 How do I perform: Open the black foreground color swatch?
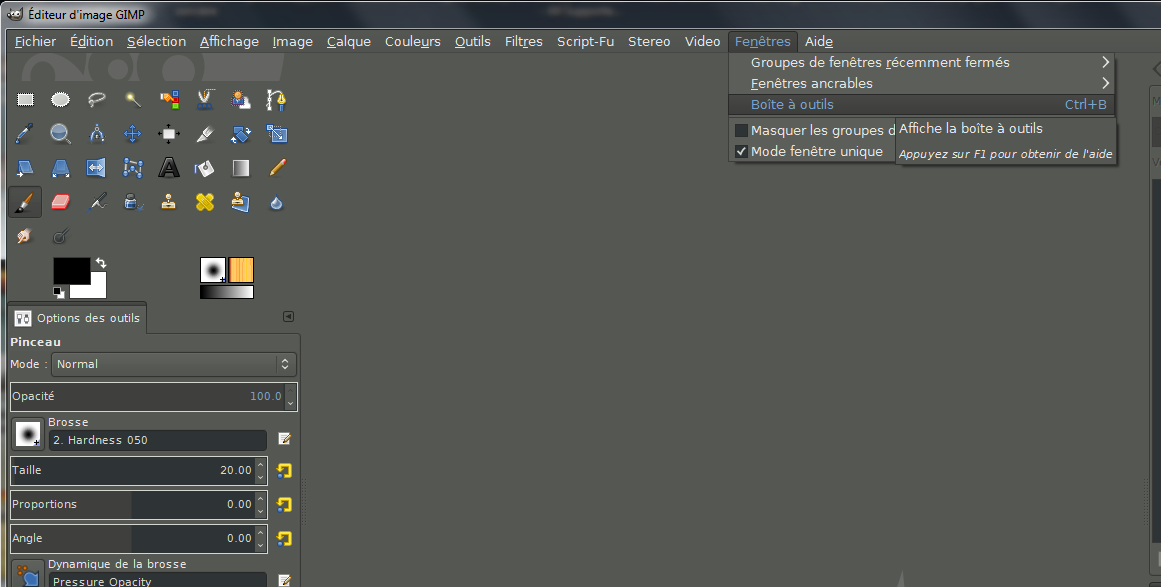70,270
